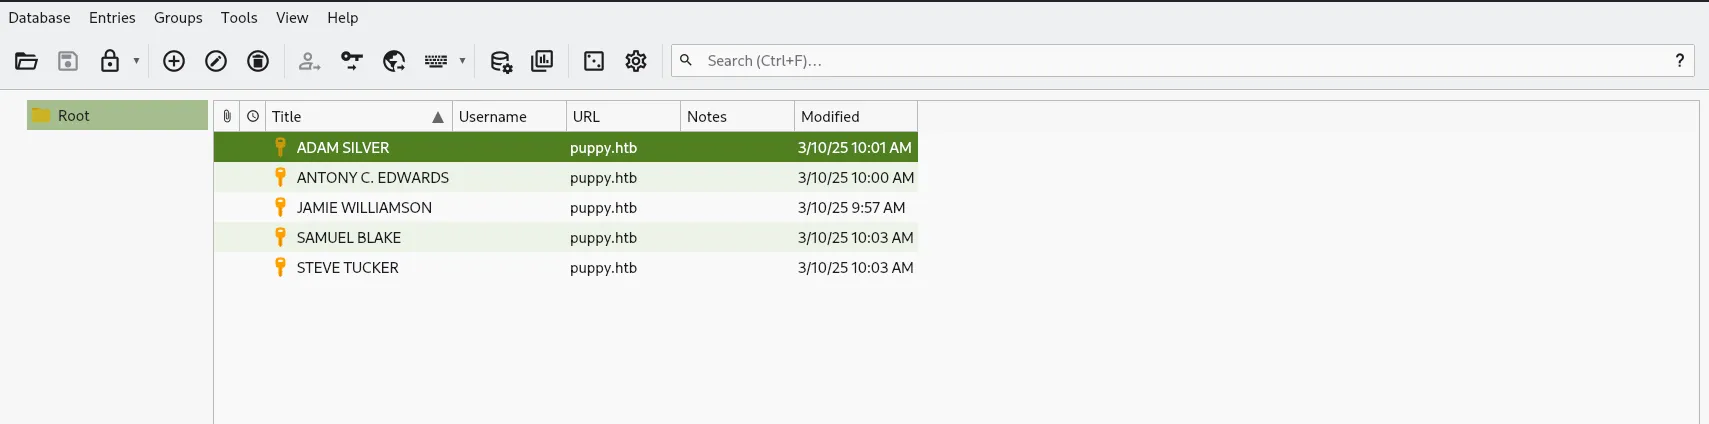
Task: Click the copy username person icon
Action: point(310,61)
